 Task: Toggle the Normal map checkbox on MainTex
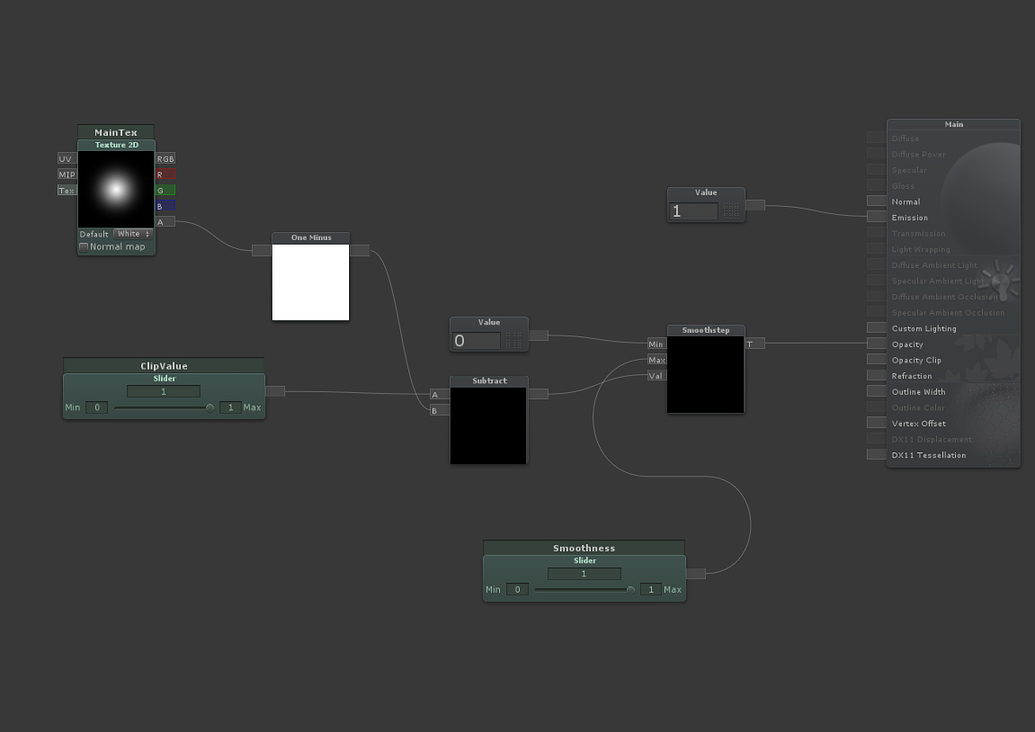point(85,246)
